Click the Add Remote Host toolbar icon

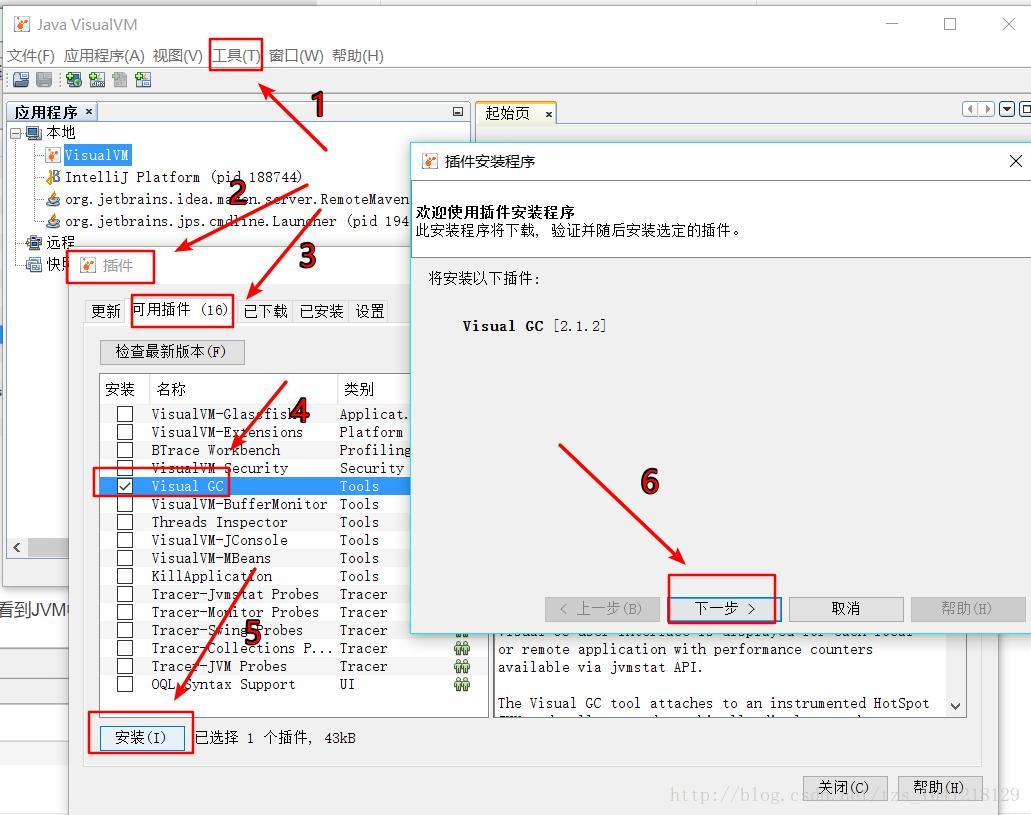coord(74,80)
